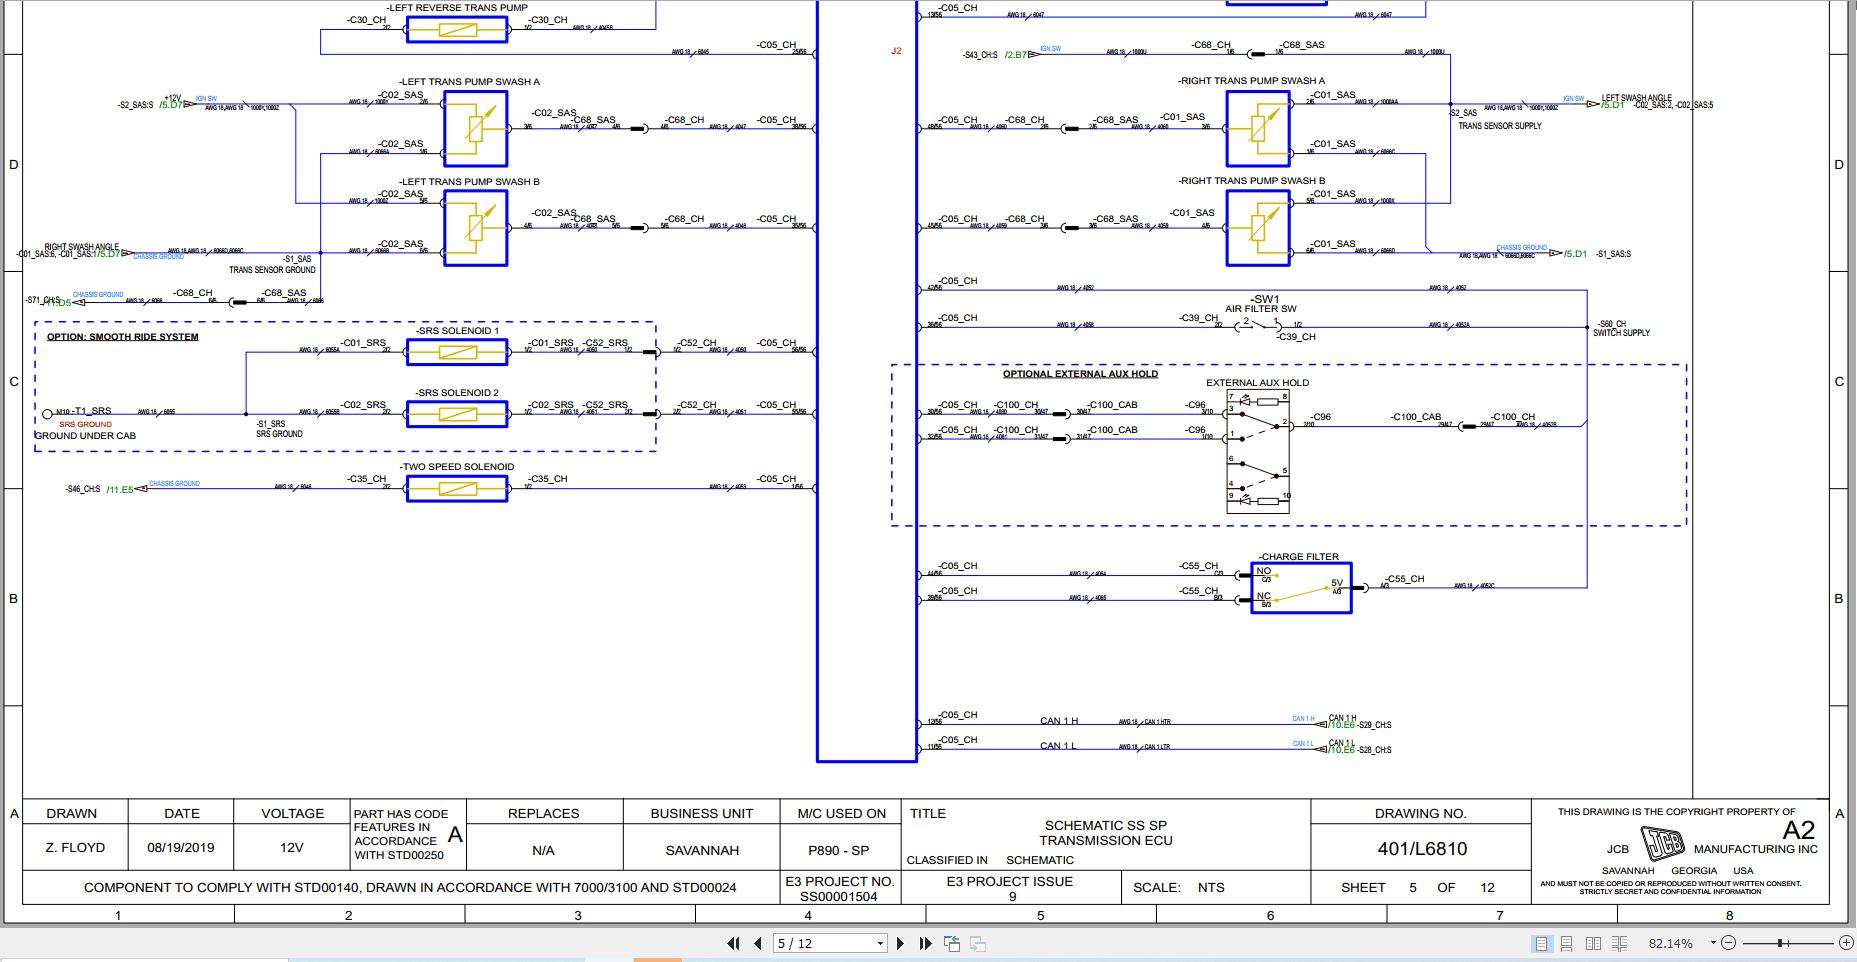Click the zoom in plus icon

[1846, 943]
